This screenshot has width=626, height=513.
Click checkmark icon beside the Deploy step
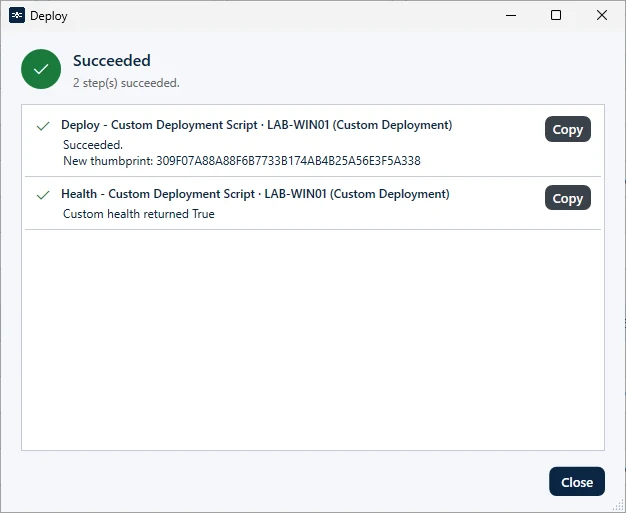point(43,126)
